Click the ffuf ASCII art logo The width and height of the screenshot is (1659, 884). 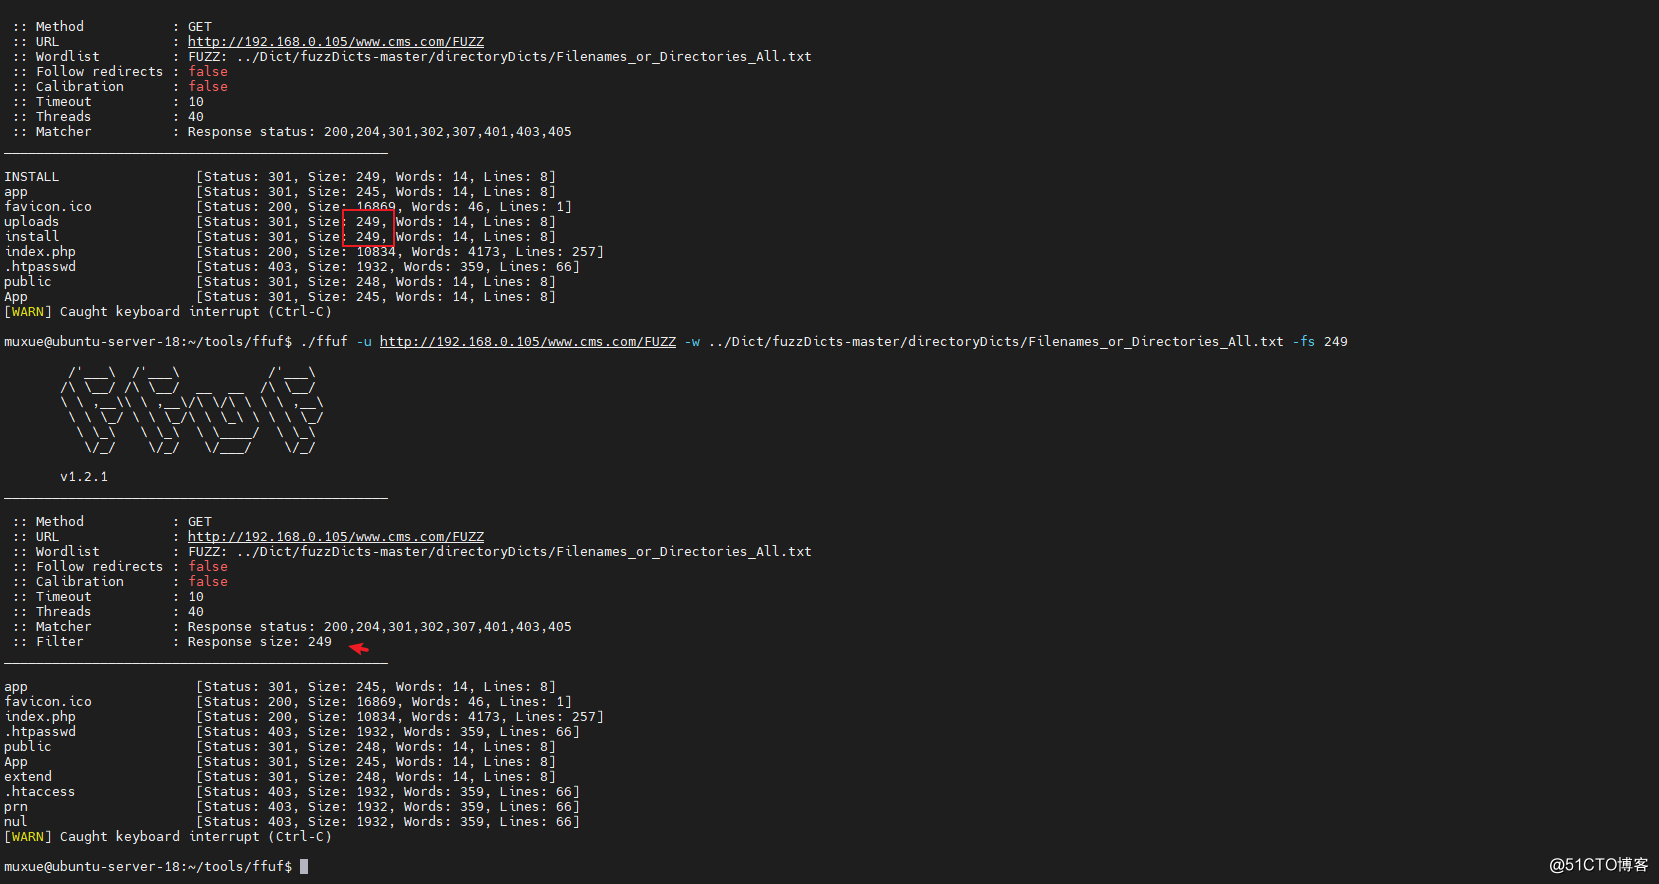191,411
